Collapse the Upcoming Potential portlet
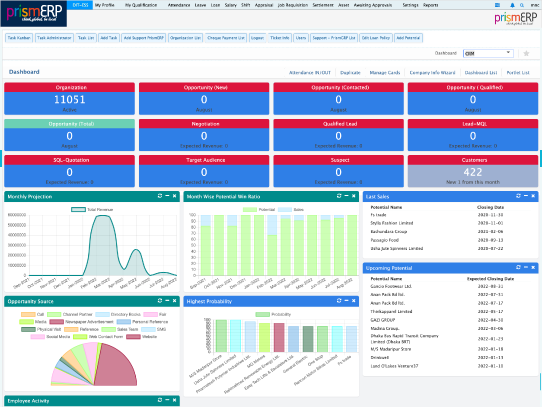Image resolution: width=542 pixels, height=407 pixels. coord(526,268)
